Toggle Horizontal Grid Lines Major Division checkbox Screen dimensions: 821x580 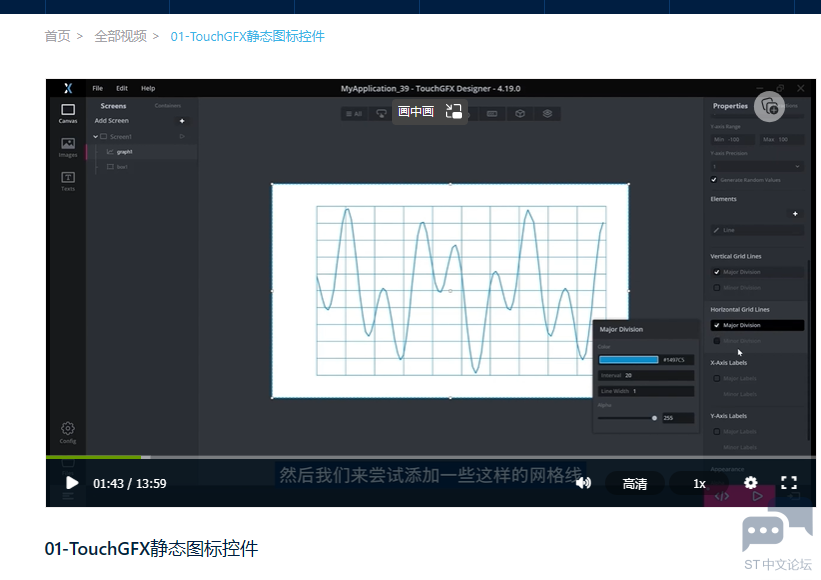point(717,325)
